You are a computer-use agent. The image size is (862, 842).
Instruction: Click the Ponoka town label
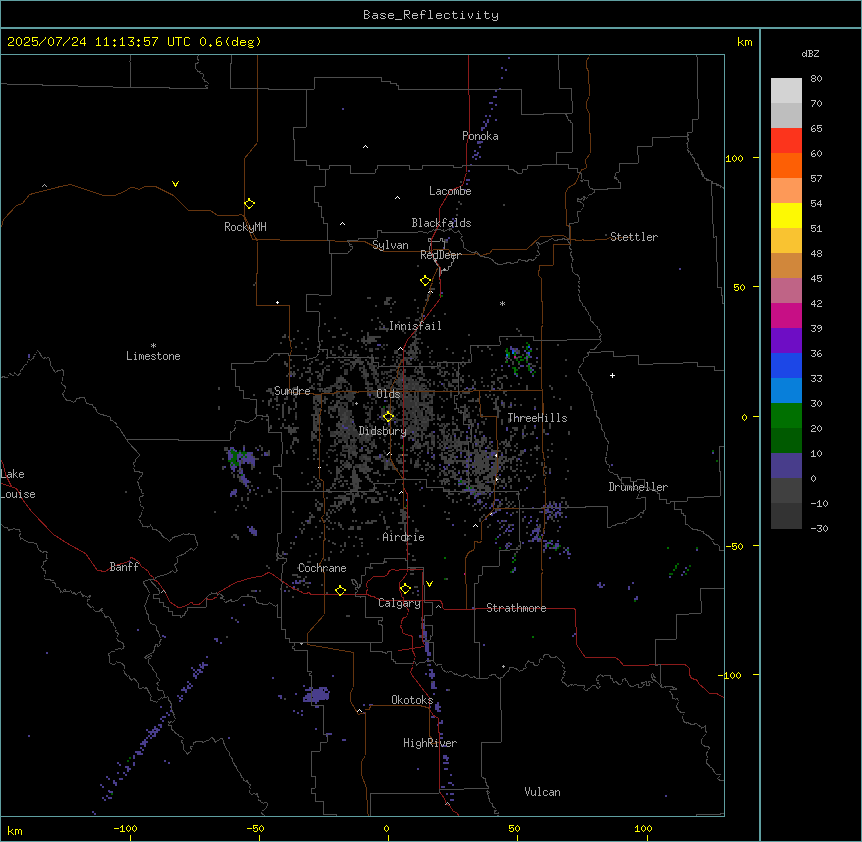[480, 136]
